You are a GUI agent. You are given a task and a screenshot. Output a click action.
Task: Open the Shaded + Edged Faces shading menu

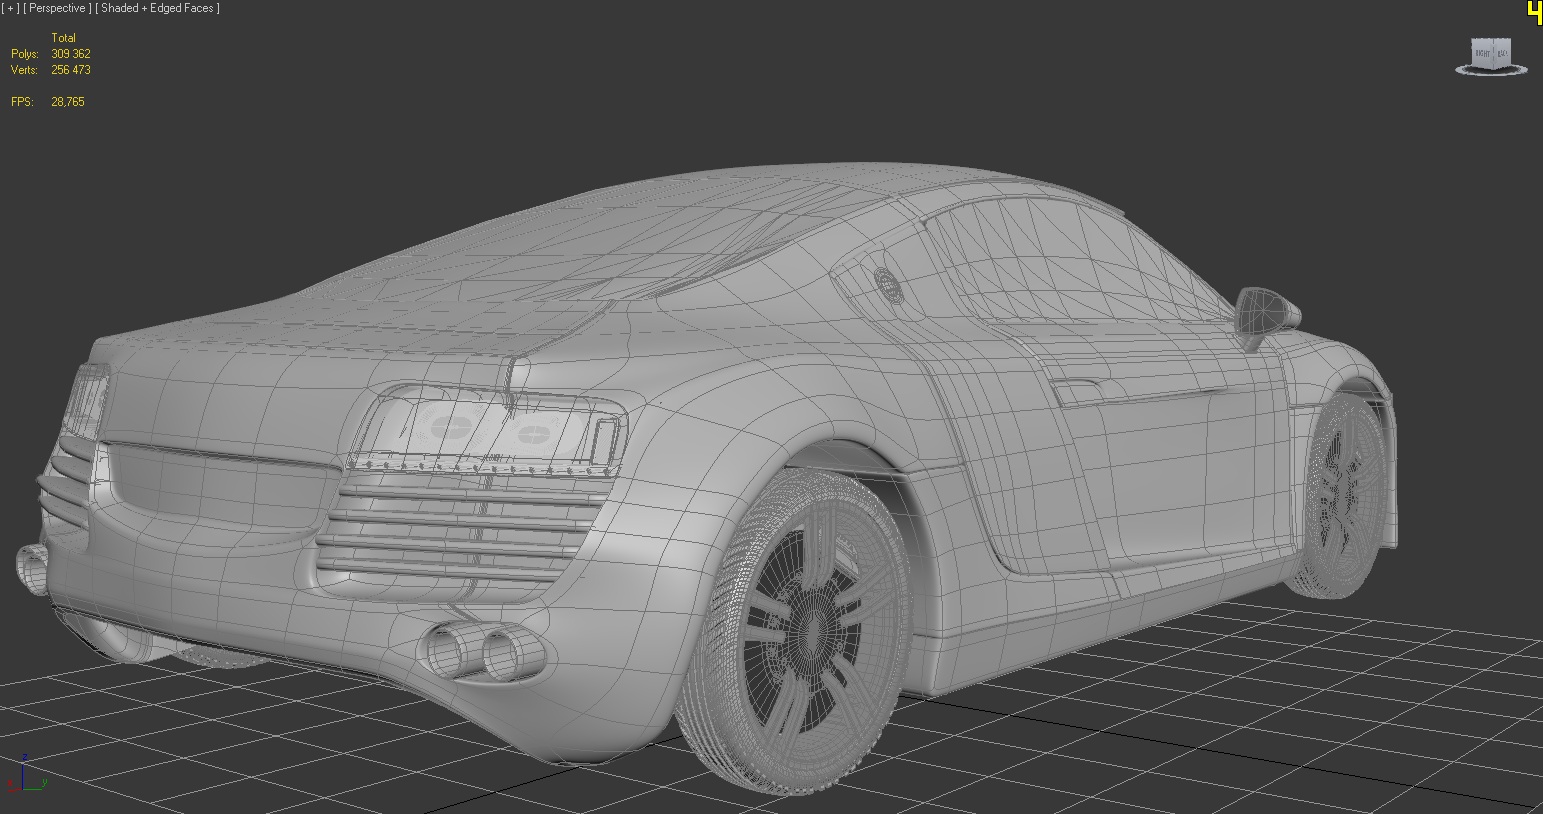pos(158,8)
